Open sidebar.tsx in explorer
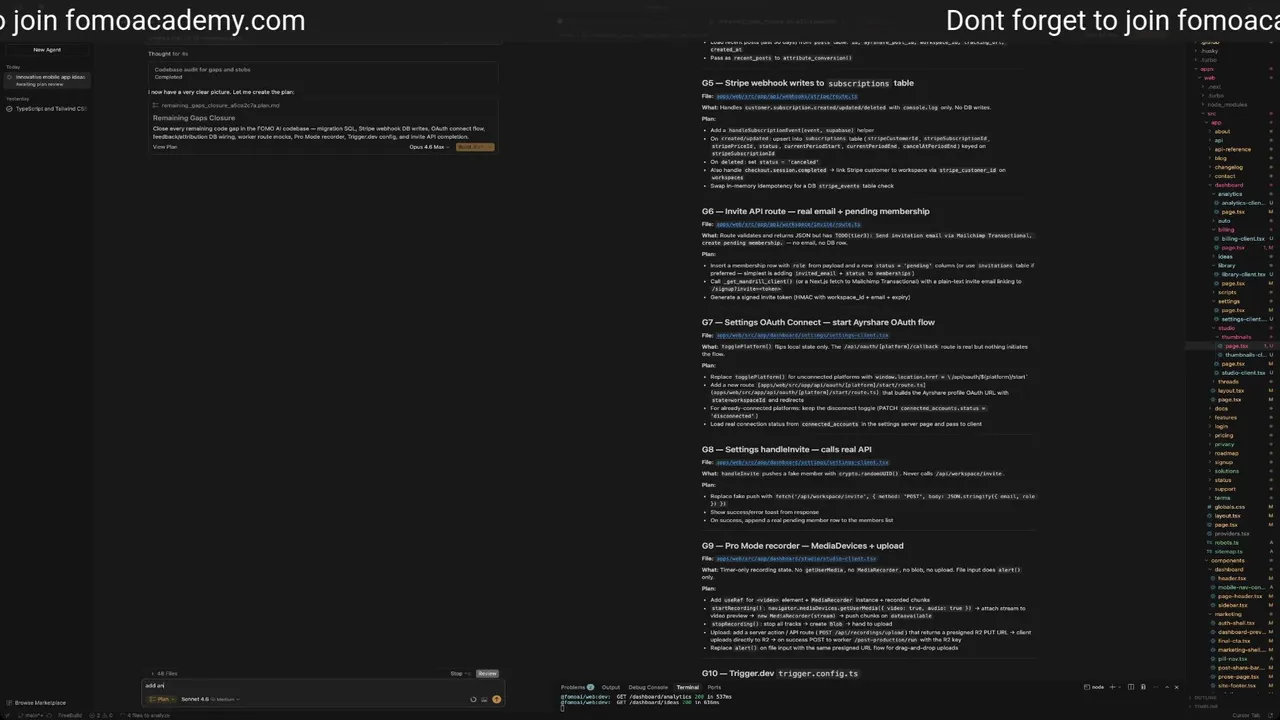Image resolution: width=1280 pixels, height=720 pixels. [1232, 605]
